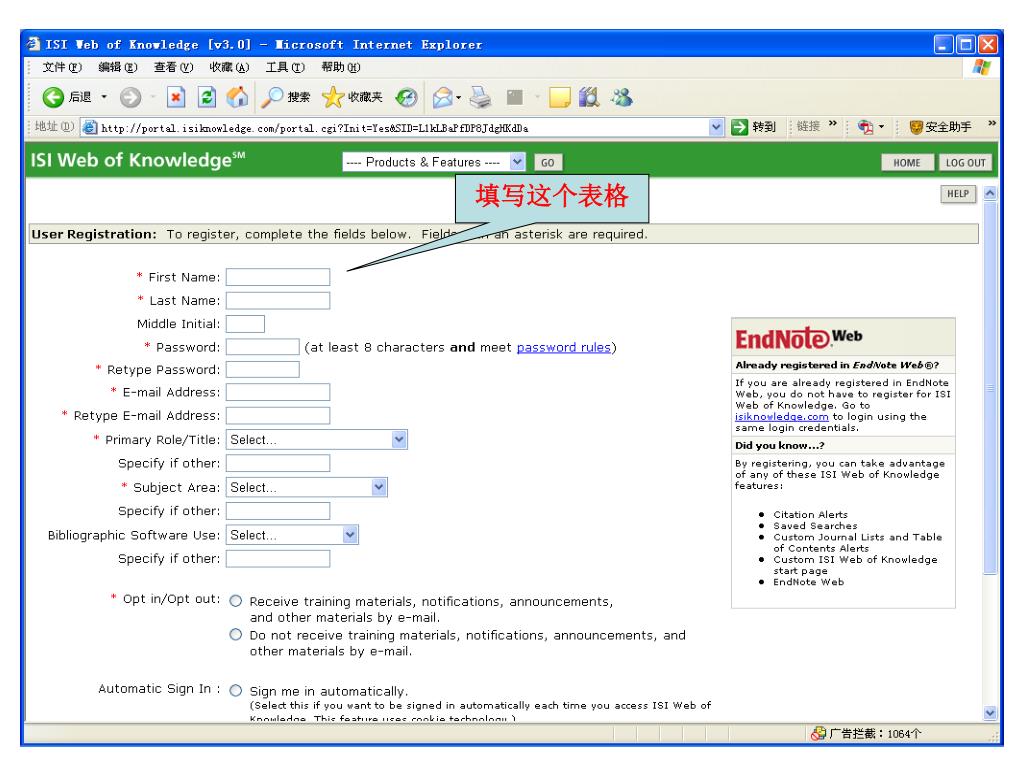The width and height of the screenshot is (1024, 768).
Task: Open the 帮助(H) menu
Action: coord(340,67)
